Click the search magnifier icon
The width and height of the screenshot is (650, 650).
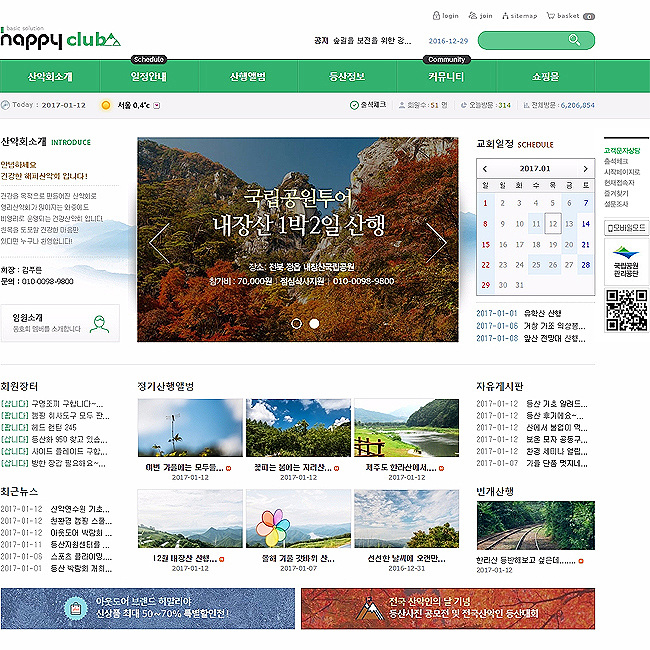[x=574, y=40]
